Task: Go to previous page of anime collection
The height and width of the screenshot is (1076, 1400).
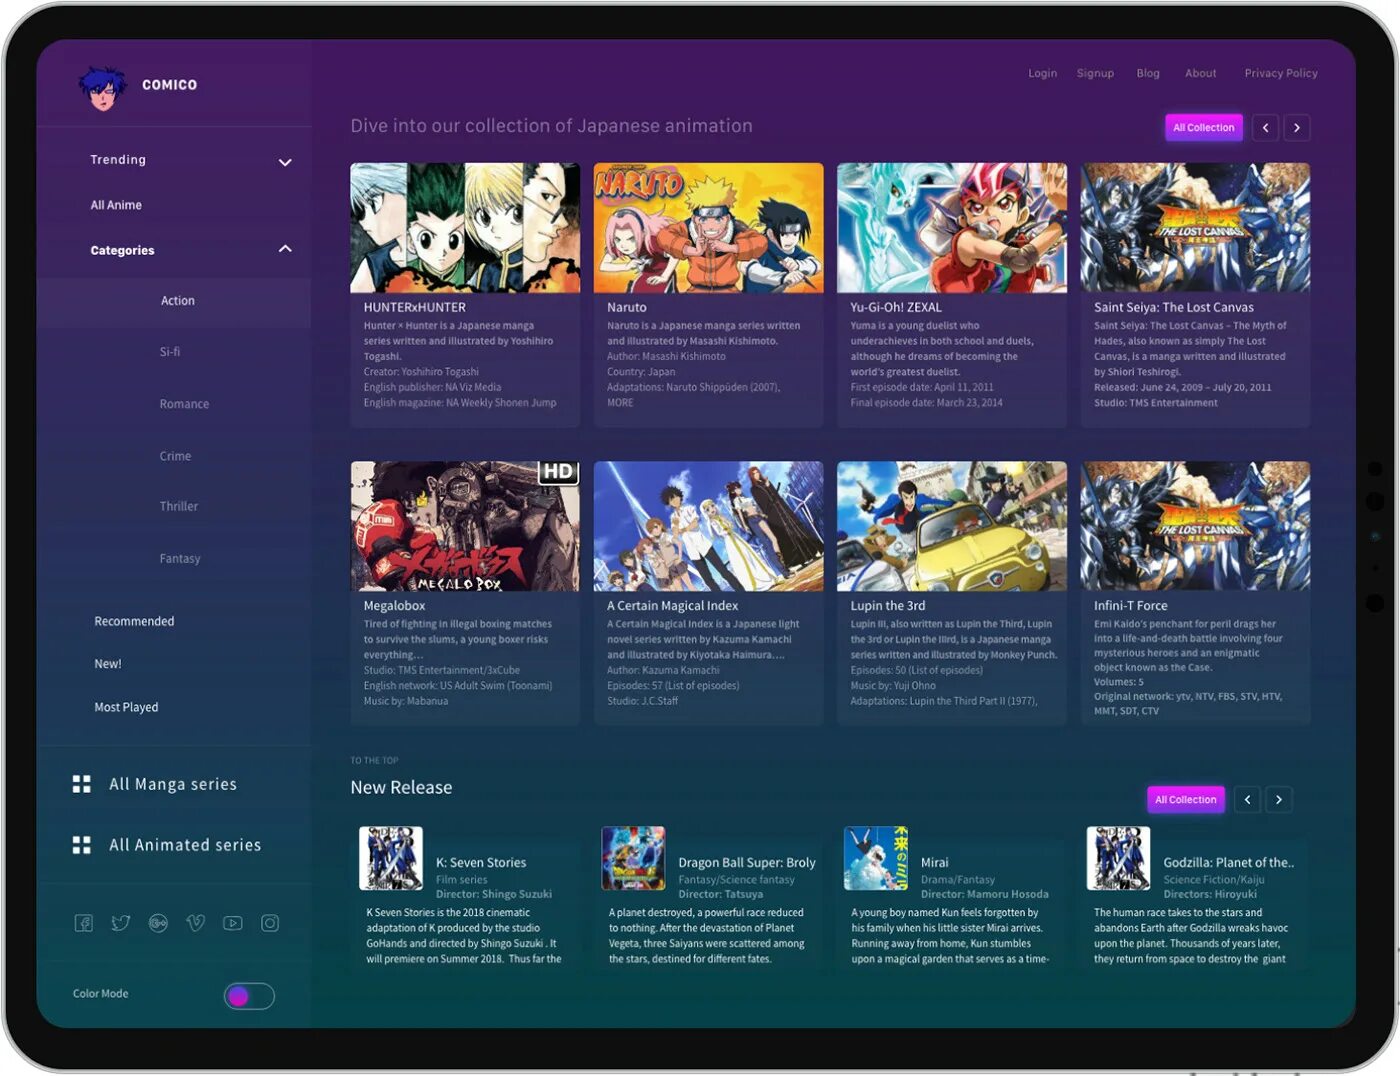Action: tap(1265, 128)
